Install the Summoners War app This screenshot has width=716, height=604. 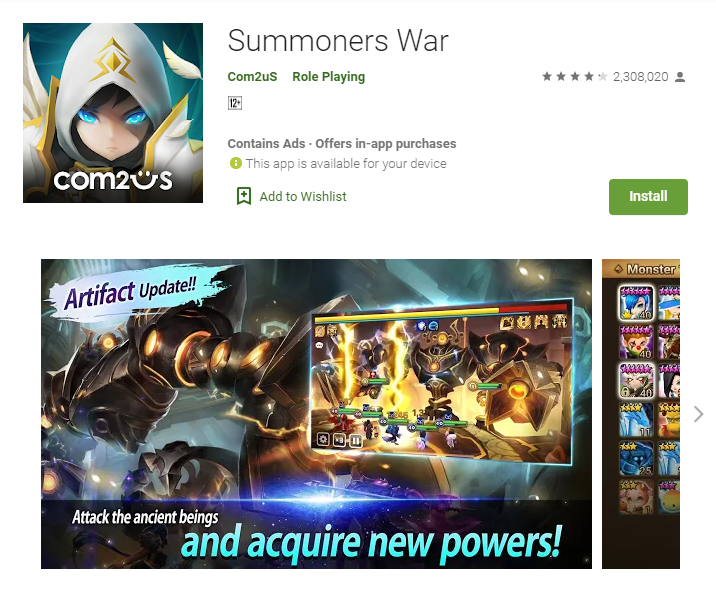point(648,197)
